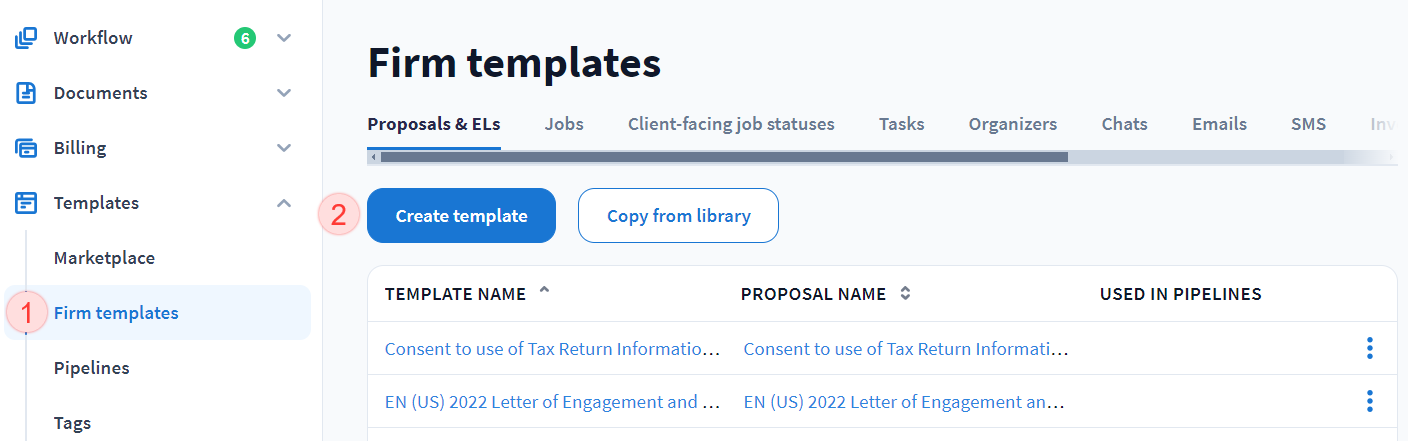The image size is (1408, 441).
Task: Sort by Proposal Name arrows
Action: pos(905,294)
